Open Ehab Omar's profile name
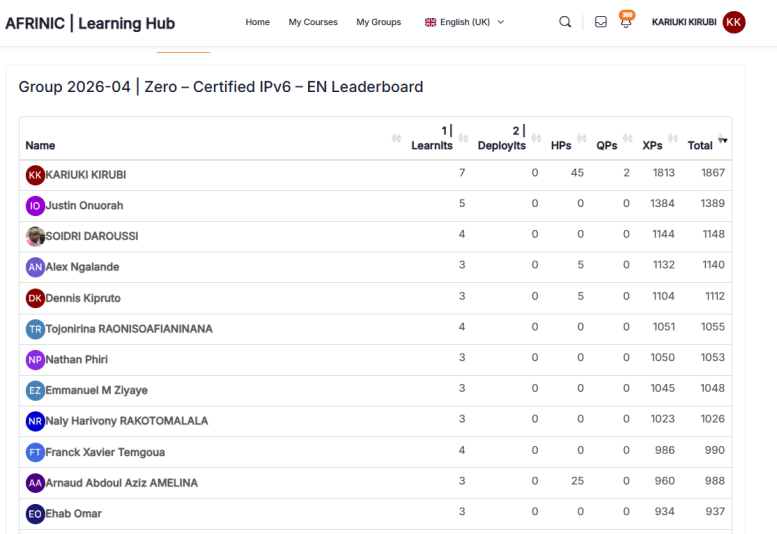 click(73, 514)
